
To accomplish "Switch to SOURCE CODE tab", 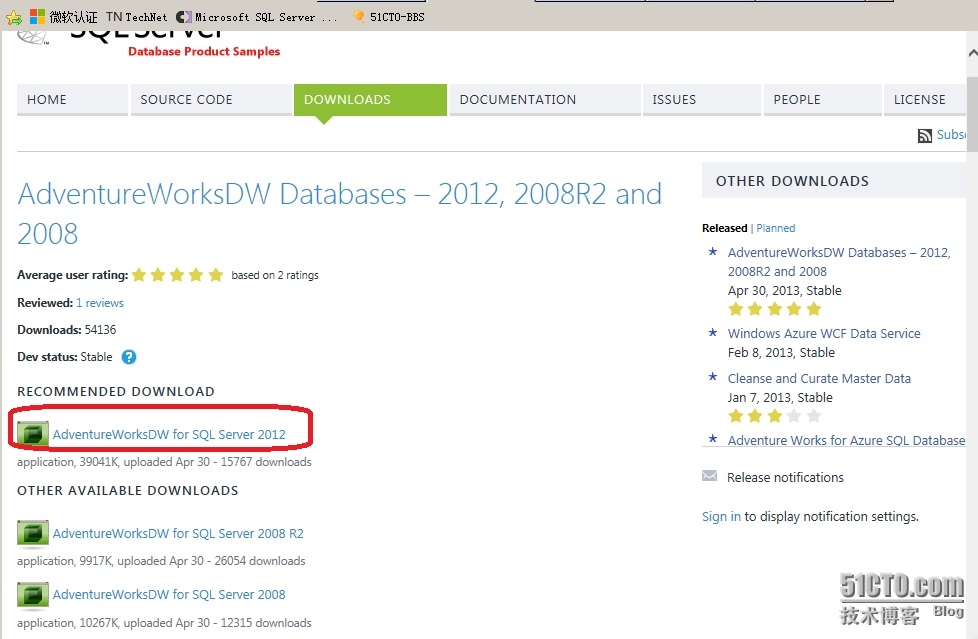I will [x=211, y=100].
